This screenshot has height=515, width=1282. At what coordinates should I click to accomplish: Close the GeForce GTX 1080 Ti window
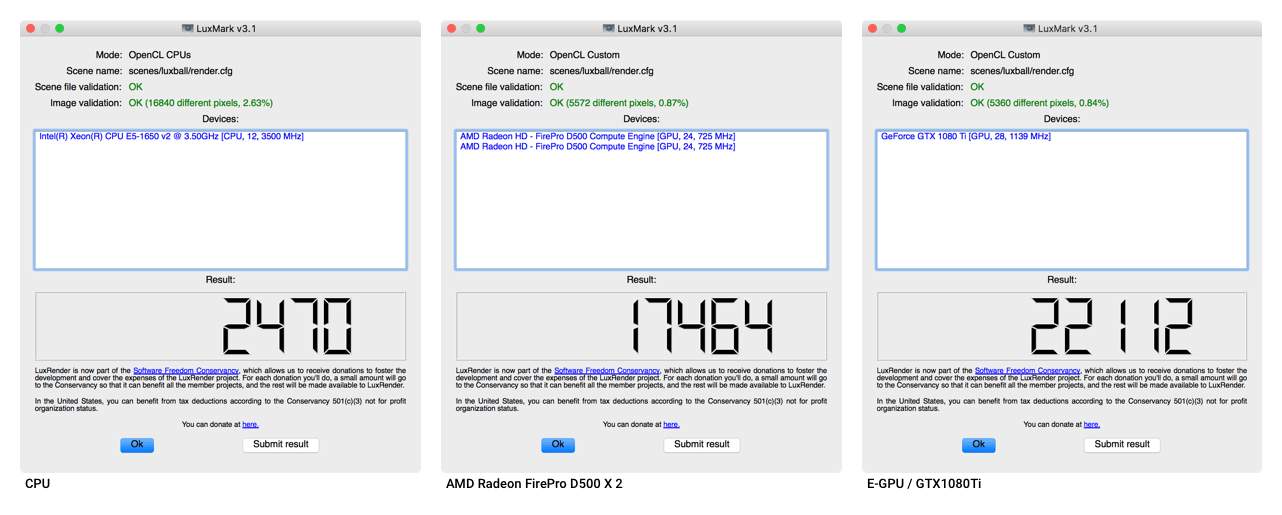coord(874,29)
